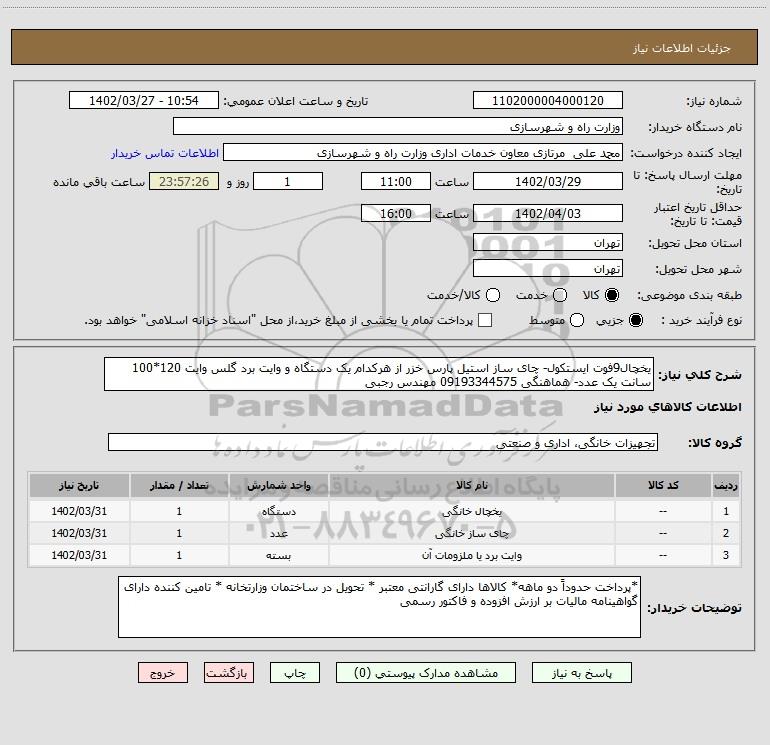Click the واحد شمارش column header
This screenshot has width=770, height=745.
278,485
